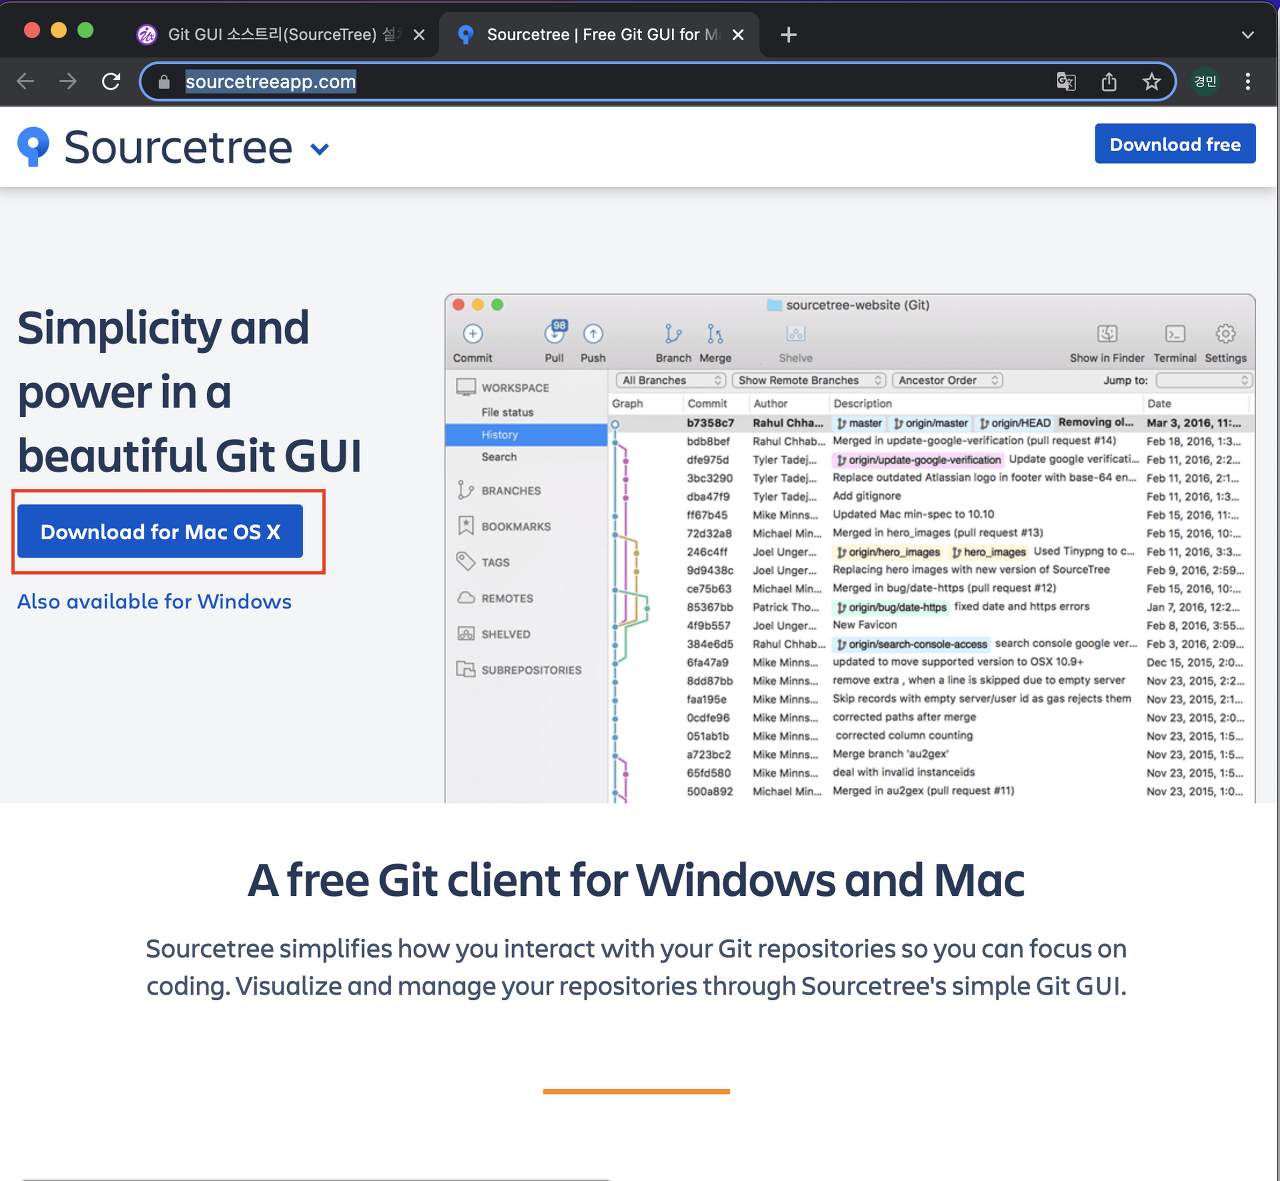Click the Sourcetree pin logo icon
This screenshot has height=1181, width=1280.
coord(34,147)
